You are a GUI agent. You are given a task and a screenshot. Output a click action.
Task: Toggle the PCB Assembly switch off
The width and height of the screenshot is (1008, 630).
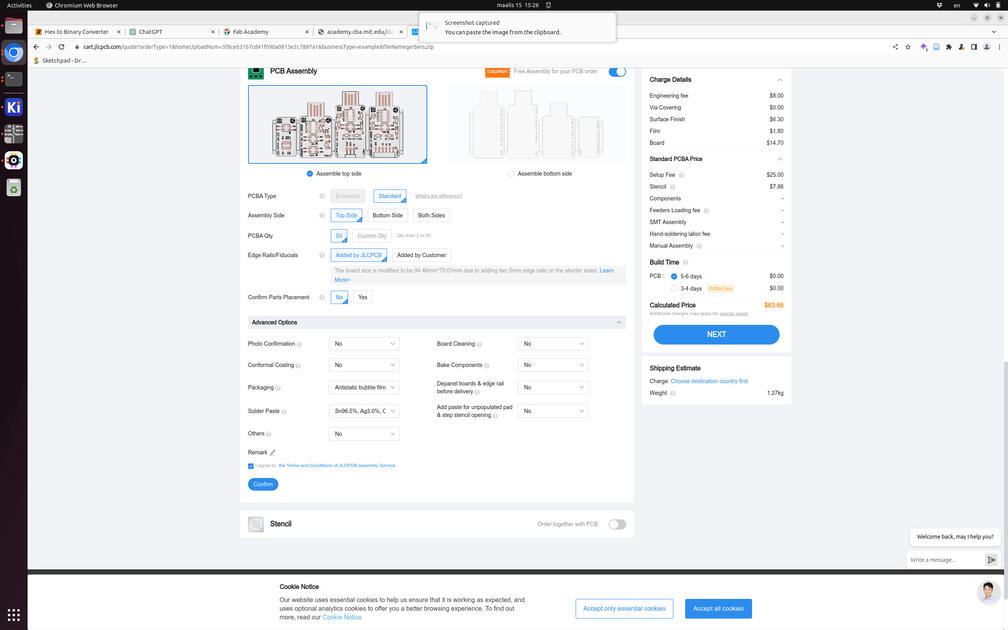pos(617,71)
